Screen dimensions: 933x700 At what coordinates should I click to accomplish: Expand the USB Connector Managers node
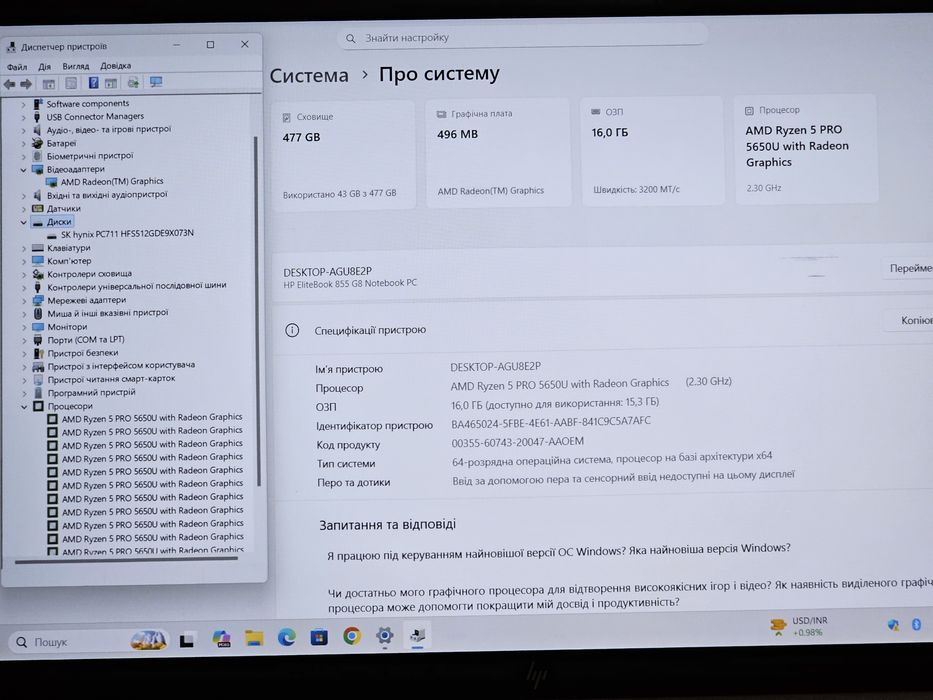click(24, 117)
